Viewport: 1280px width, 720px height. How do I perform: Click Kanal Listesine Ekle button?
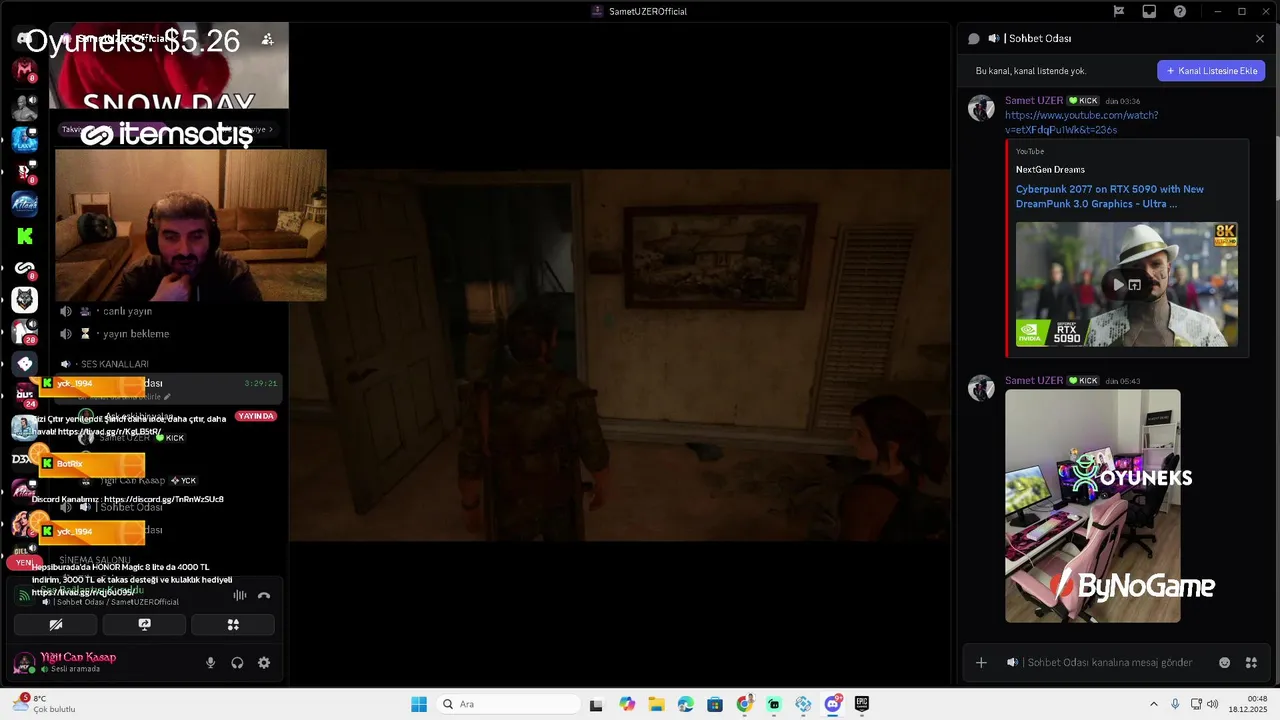point(1211,71)
